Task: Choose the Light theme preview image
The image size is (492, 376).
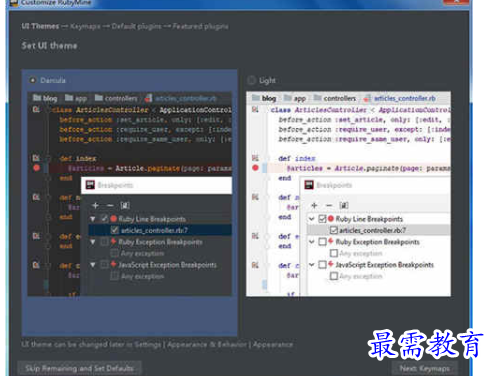Action: tap(348, 194)
